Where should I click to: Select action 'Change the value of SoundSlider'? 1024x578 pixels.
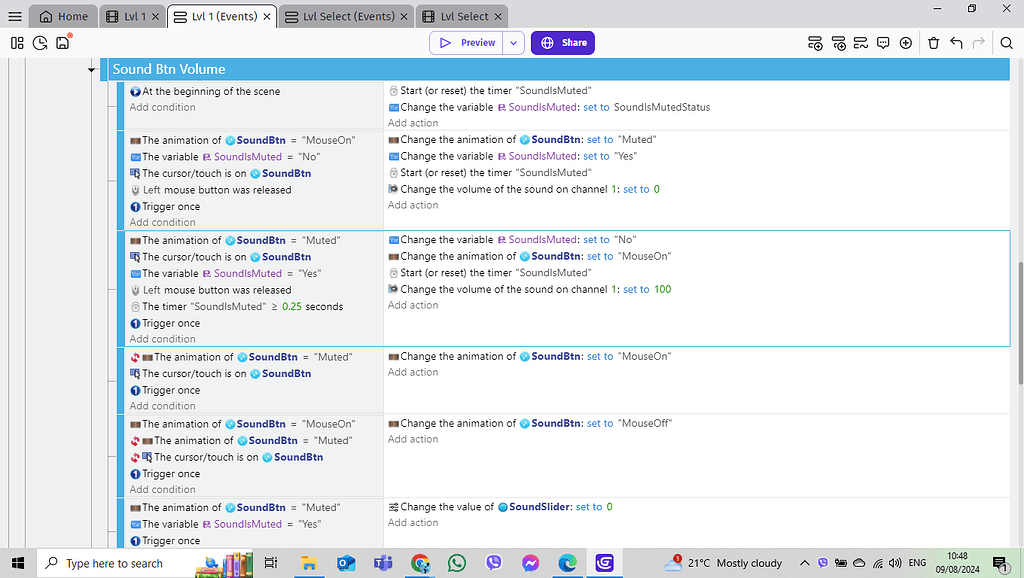(500, 507)
